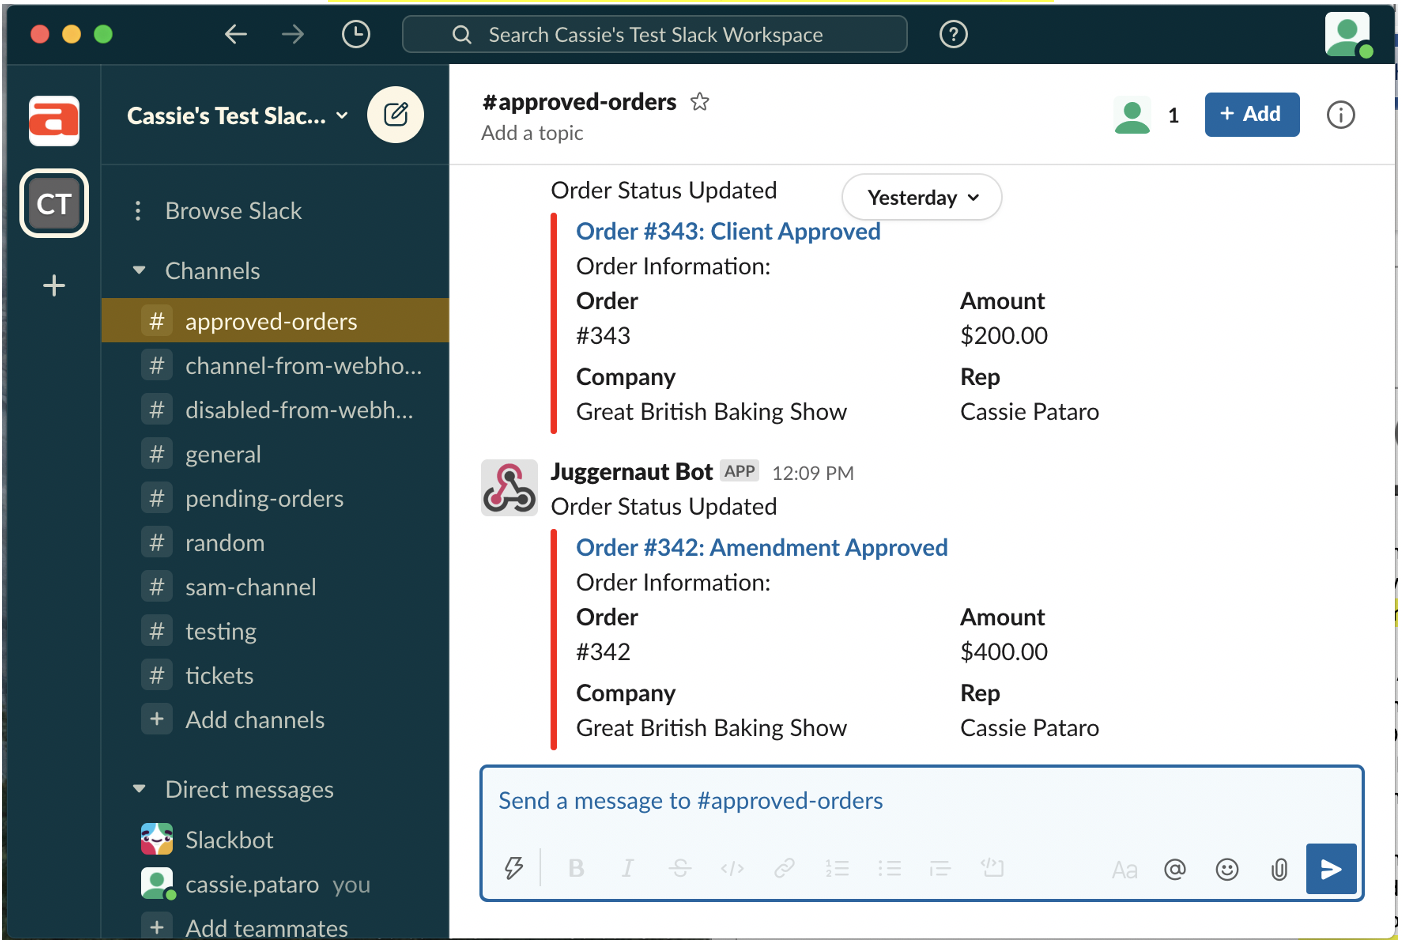Collapse the Channels section
The width and height of the screenshot is (1402, 940).
[140, 271]
